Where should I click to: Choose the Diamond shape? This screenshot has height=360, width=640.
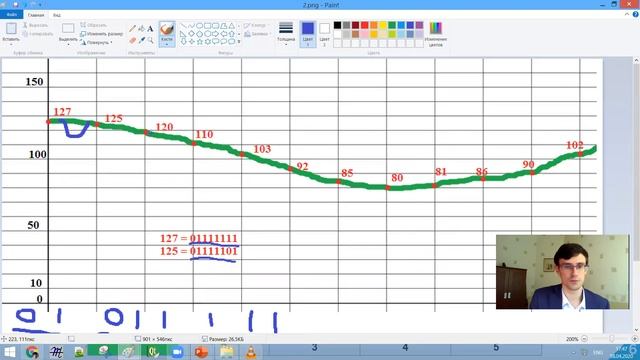pyautogui.click(x=191, y=34)
